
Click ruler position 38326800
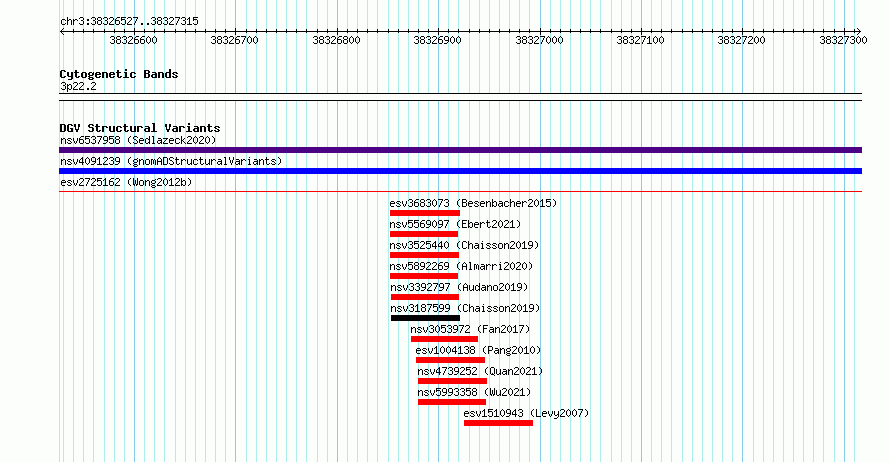(337, 40)
